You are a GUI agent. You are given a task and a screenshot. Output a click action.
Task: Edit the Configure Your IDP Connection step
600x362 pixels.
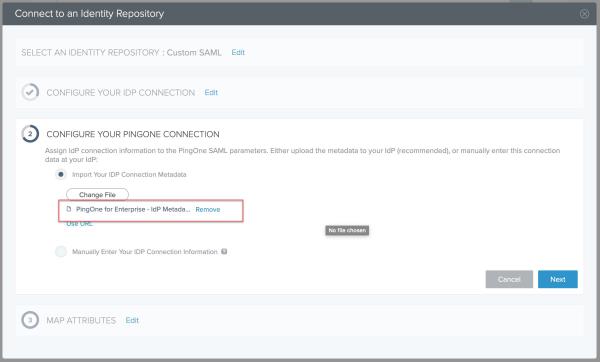tap(211, 93)
